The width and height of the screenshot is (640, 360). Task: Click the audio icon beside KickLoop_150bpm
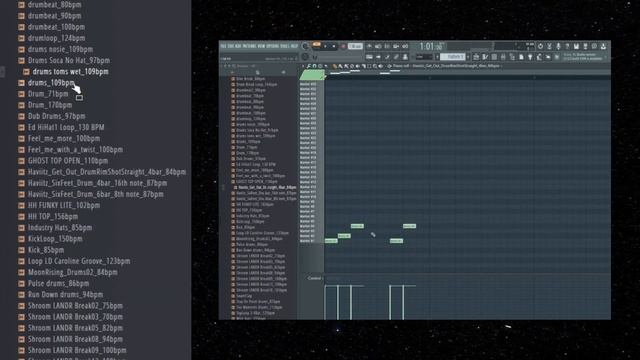21,239
